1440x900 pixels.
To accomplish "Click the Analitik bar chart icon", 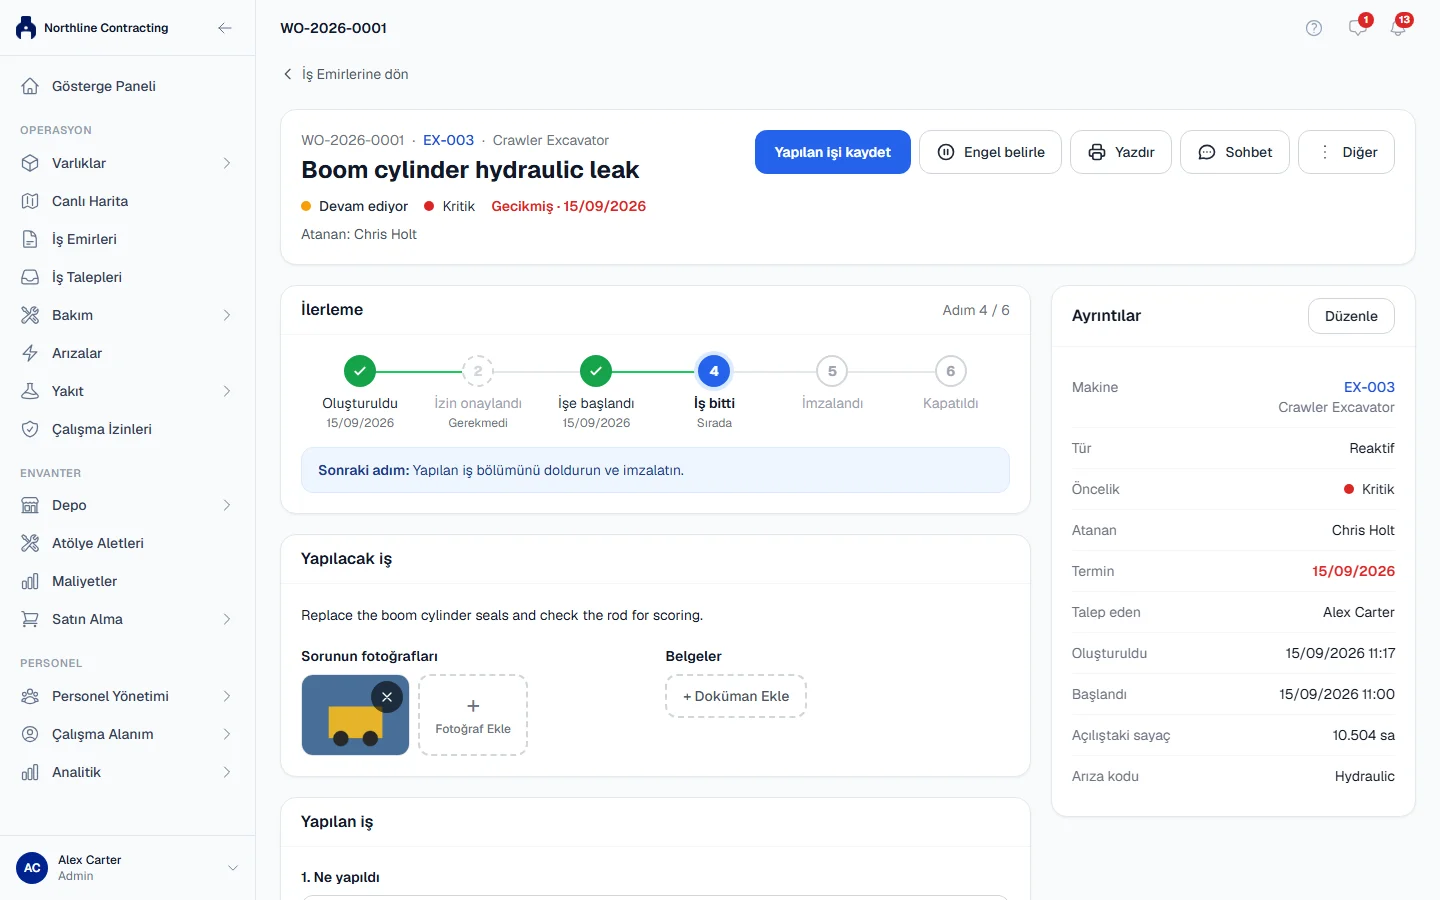I will coord(30,772).
